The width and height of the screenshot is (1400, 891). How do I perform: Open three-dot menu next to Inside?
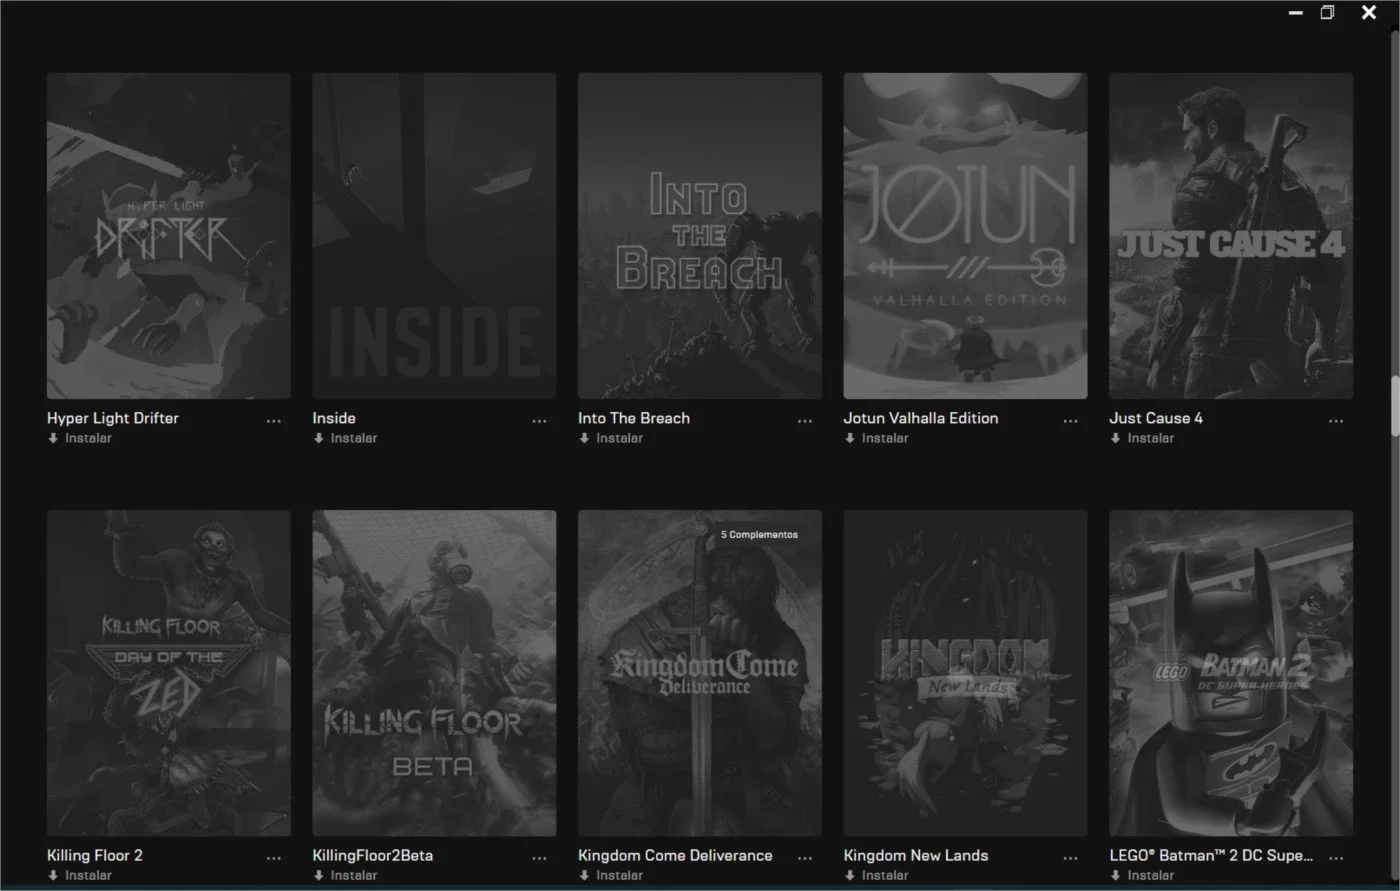[540, 422]
